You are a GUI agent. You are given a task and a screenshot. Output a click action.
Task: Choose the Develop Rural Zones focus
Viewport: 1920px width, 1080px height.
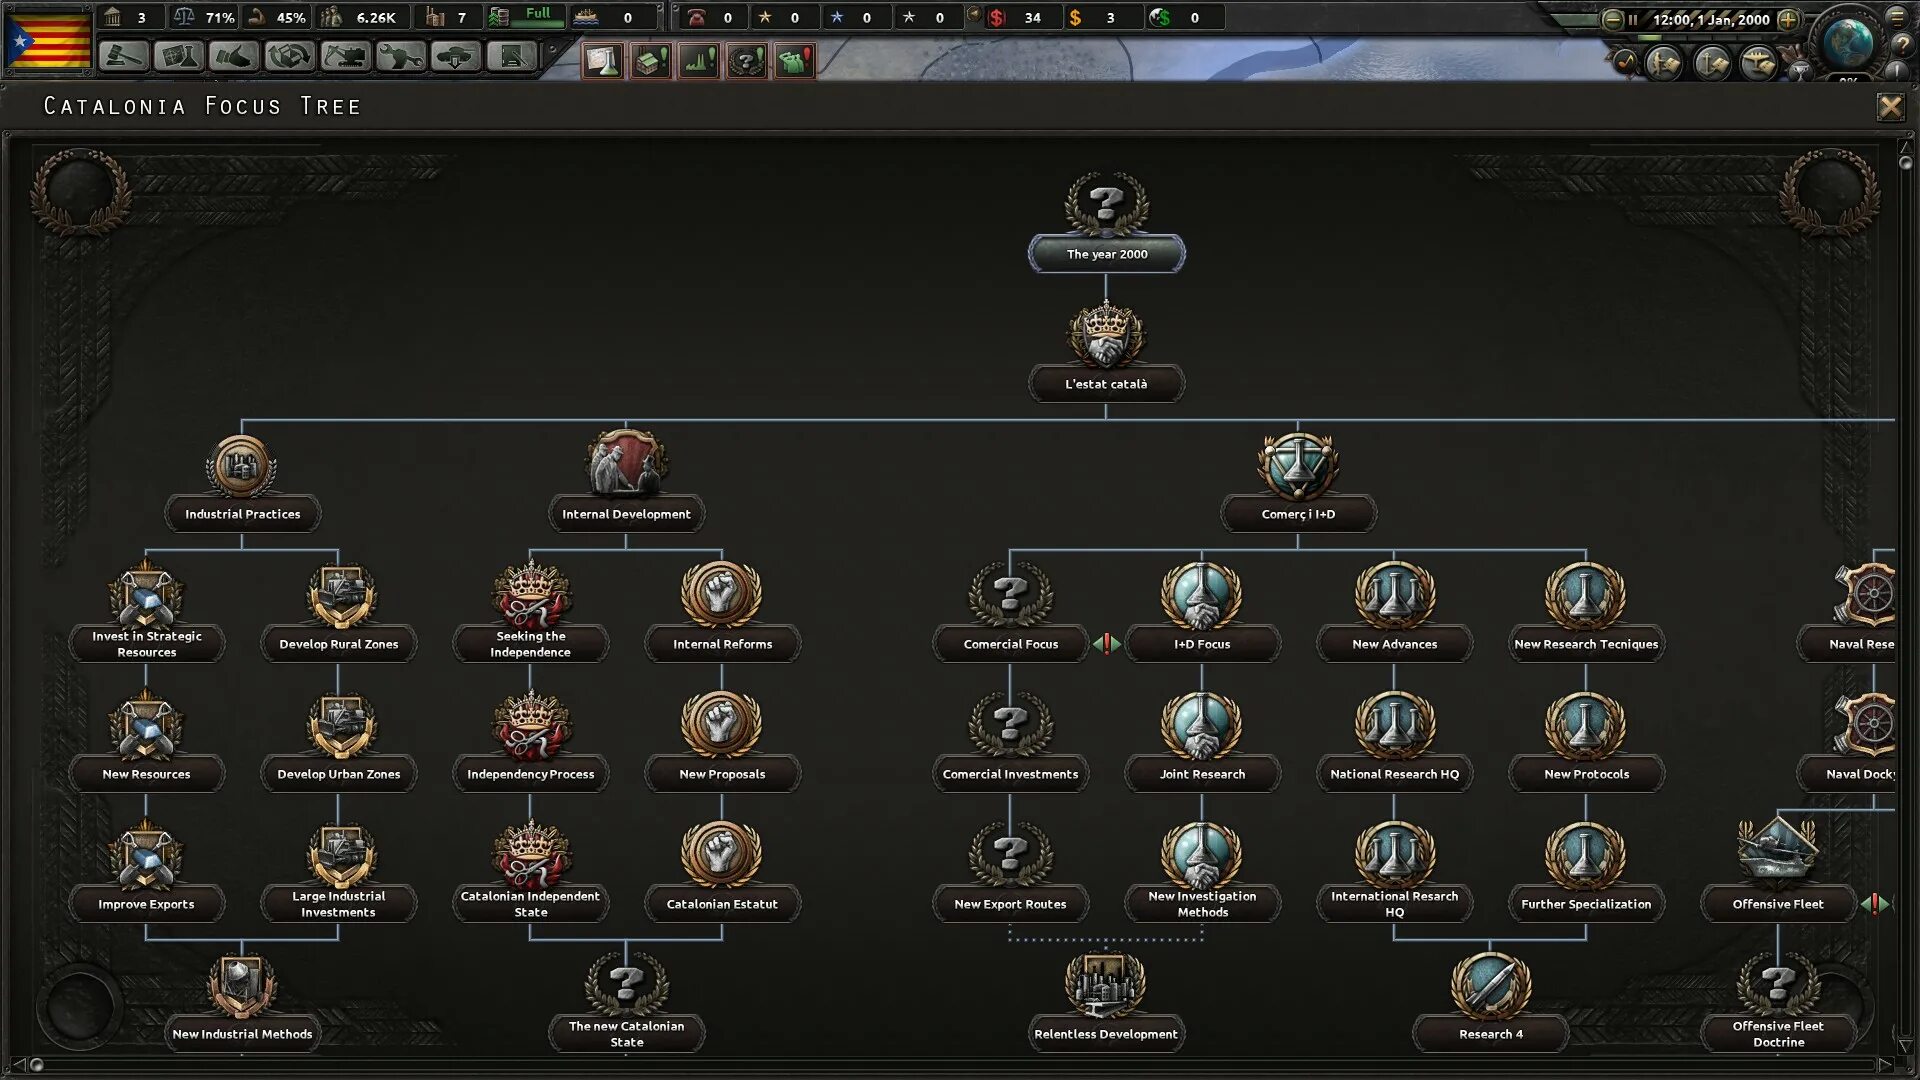pos(338,613)
